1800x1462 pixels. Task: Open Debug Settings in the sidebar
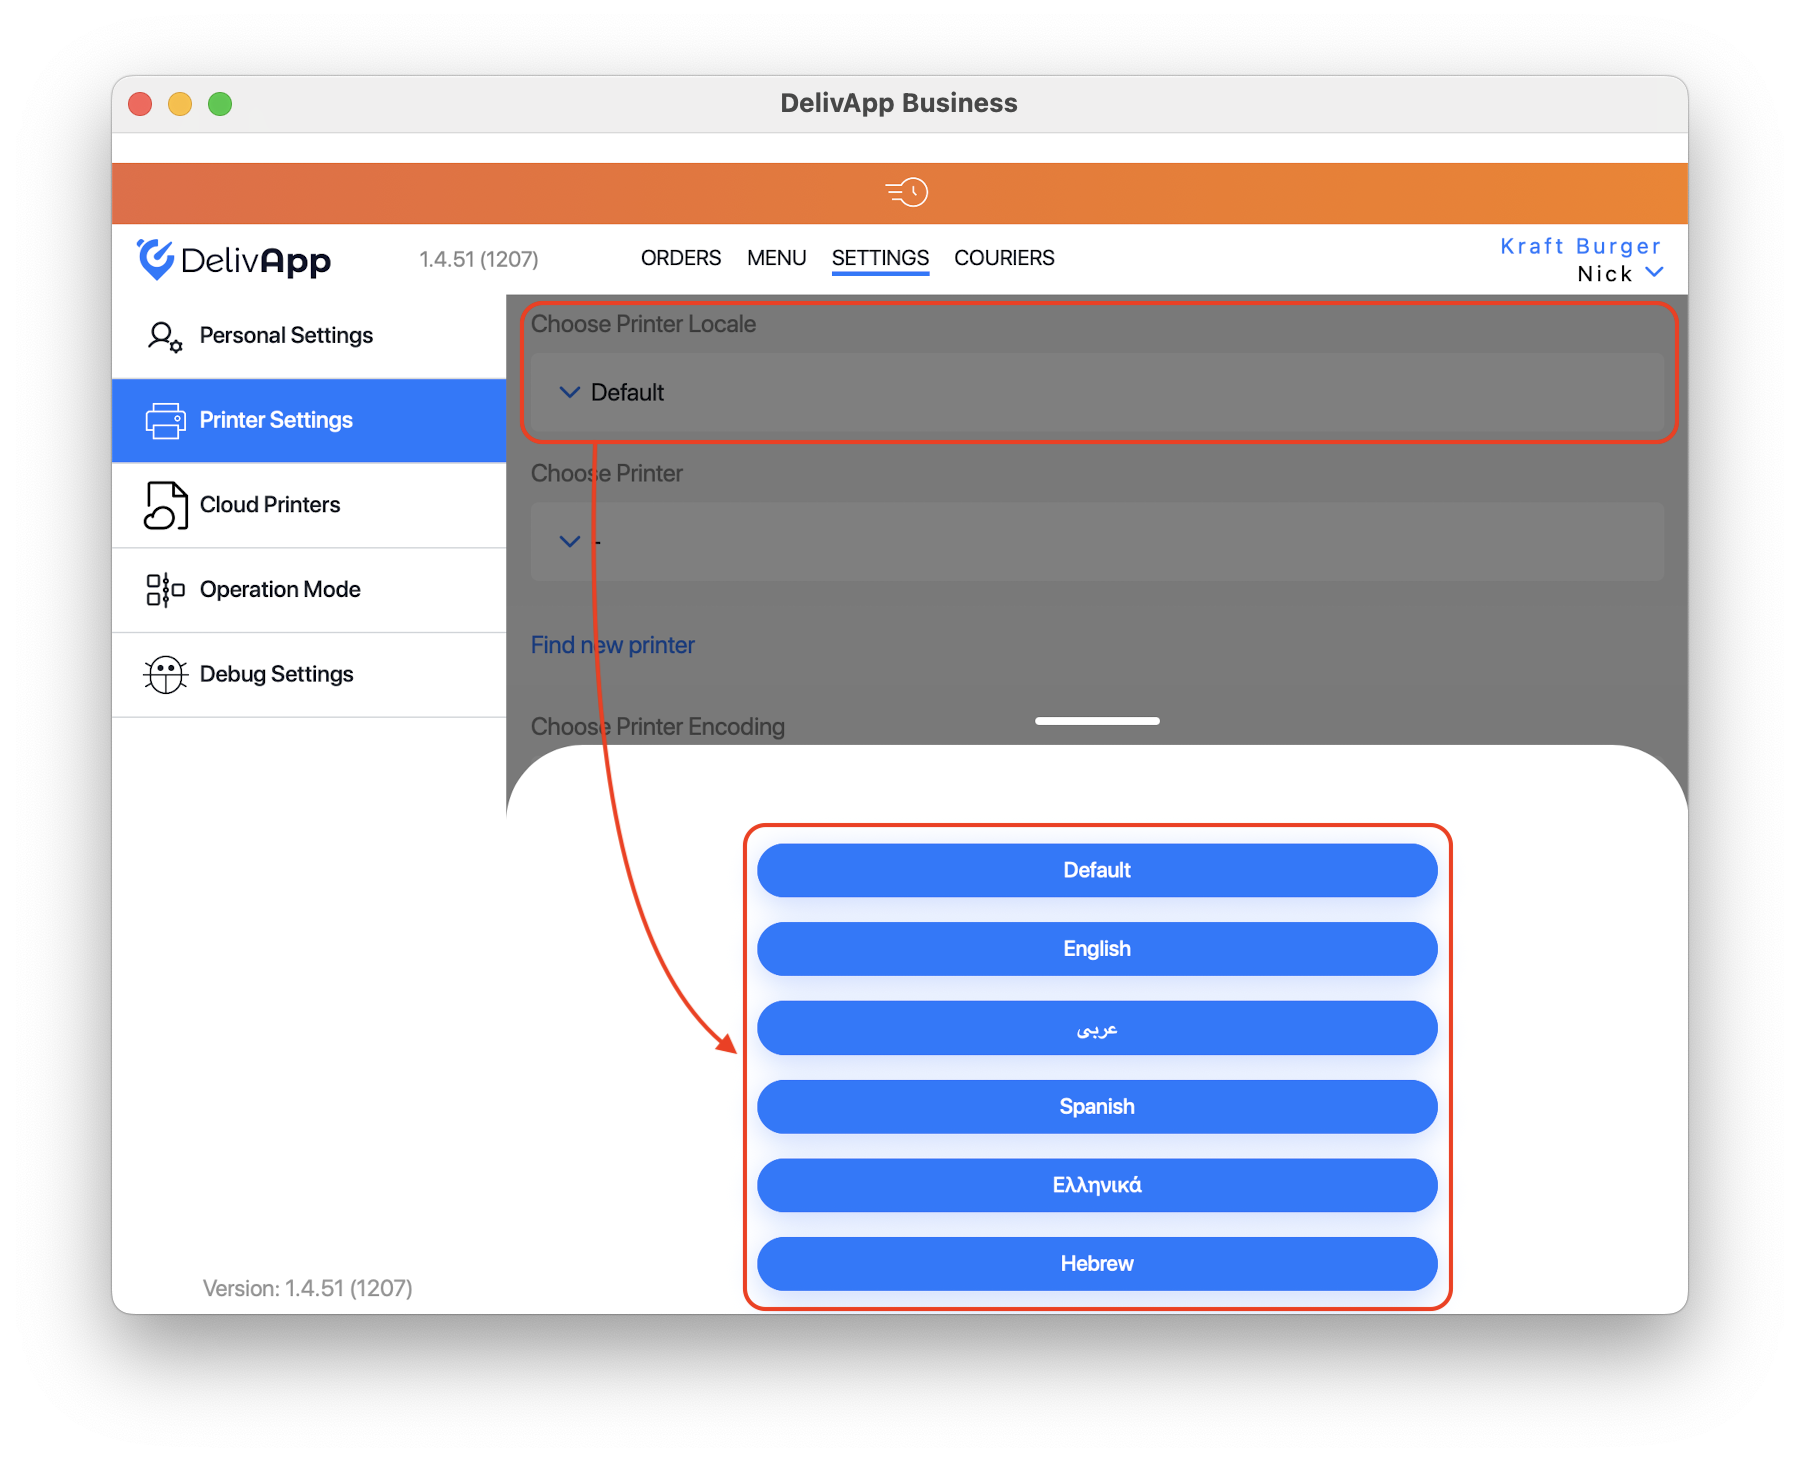tap(309, 675)
